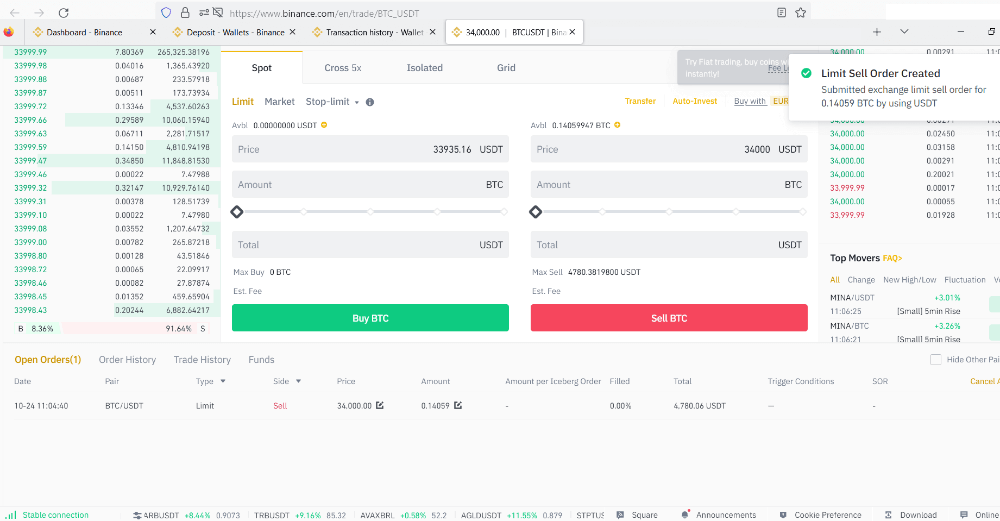Click the red Sell BTC button
1000x521 pixels.
click(669, 318)
